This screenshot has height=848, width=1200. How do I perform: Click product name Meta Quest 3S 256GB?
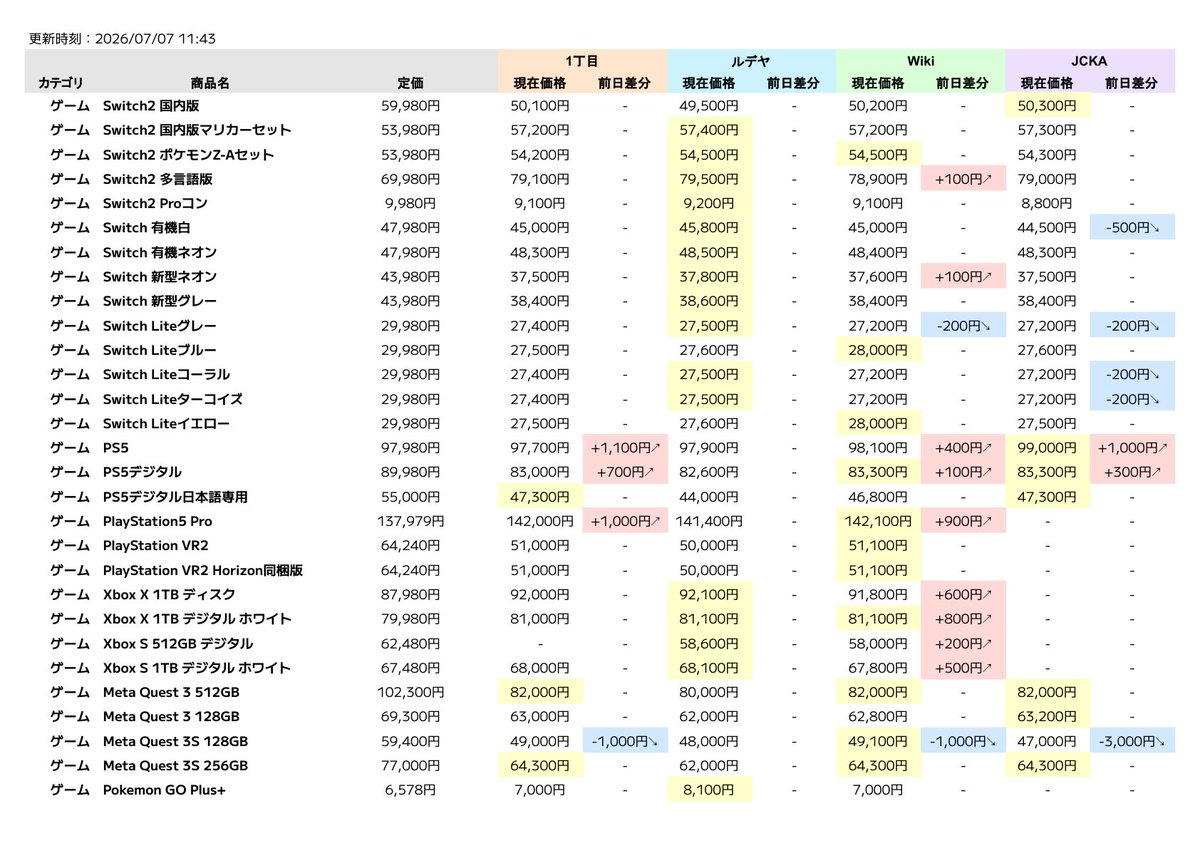pos(175,766)
